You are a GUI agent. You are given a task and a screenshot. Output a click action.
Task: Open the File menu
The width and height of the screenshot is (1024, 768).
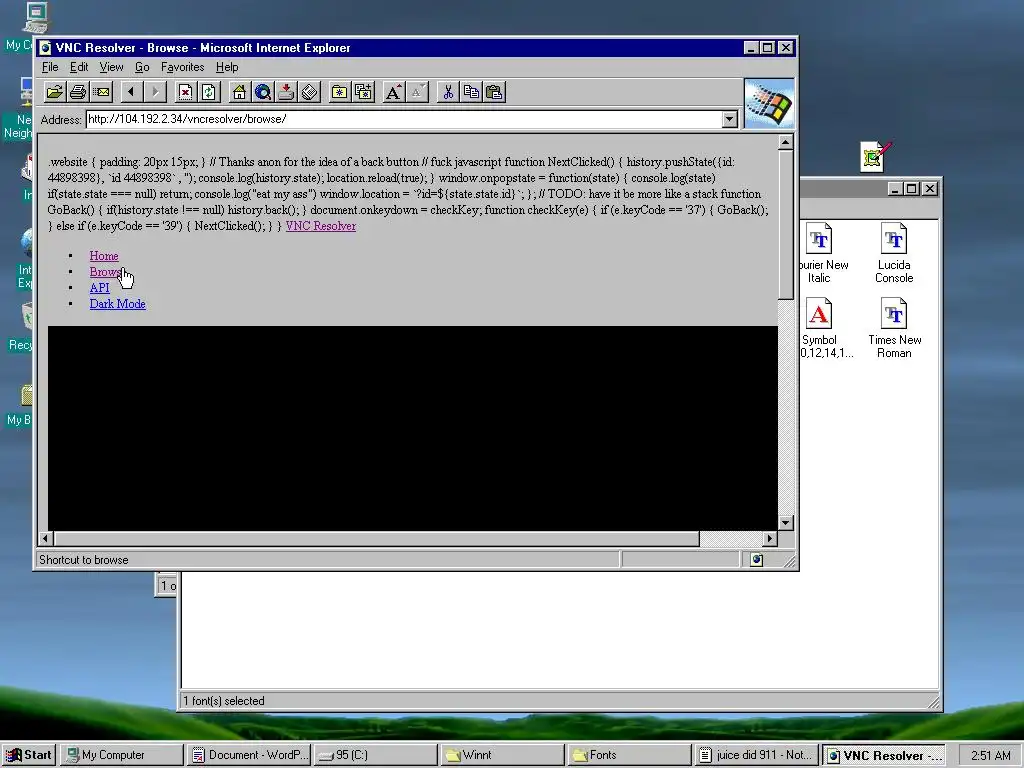pyautogui.click(x=50, y=67)
